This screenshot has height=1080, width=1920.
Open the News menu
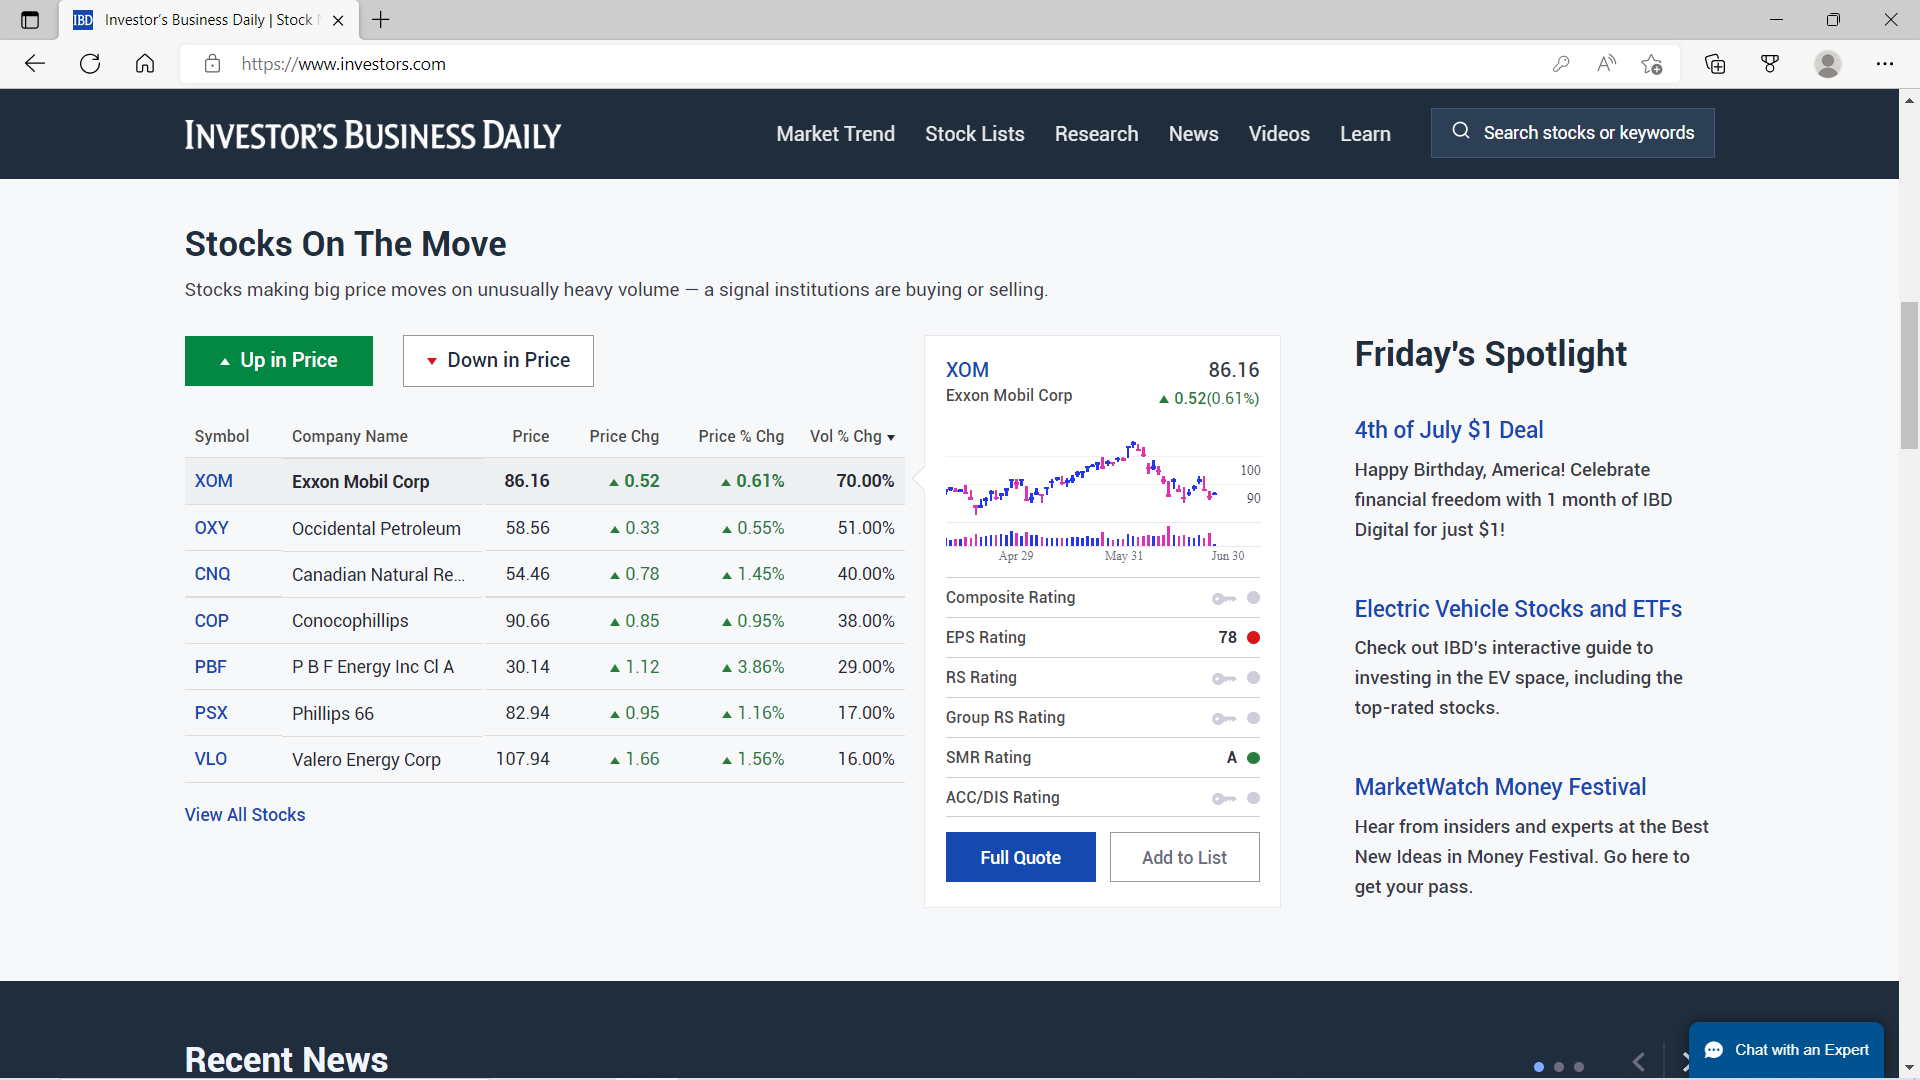pos(1194,134)
